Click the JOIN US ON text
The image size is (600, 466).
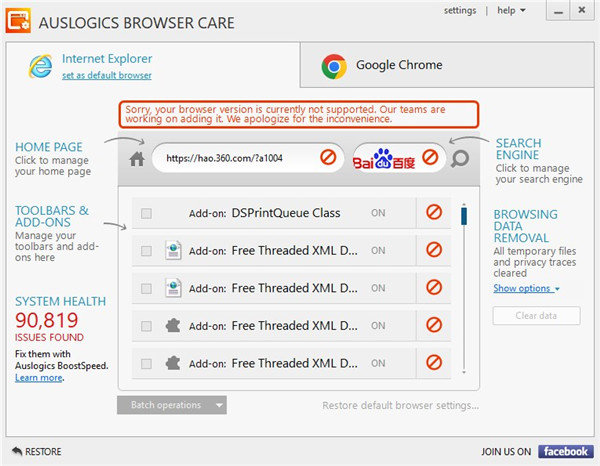506,452
